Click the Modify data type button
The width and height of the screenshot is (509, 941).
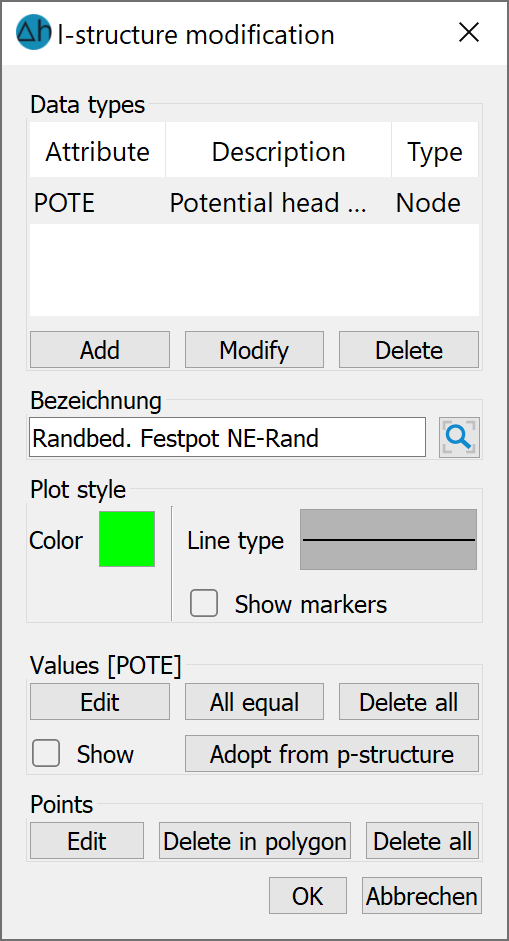point(254,349)
